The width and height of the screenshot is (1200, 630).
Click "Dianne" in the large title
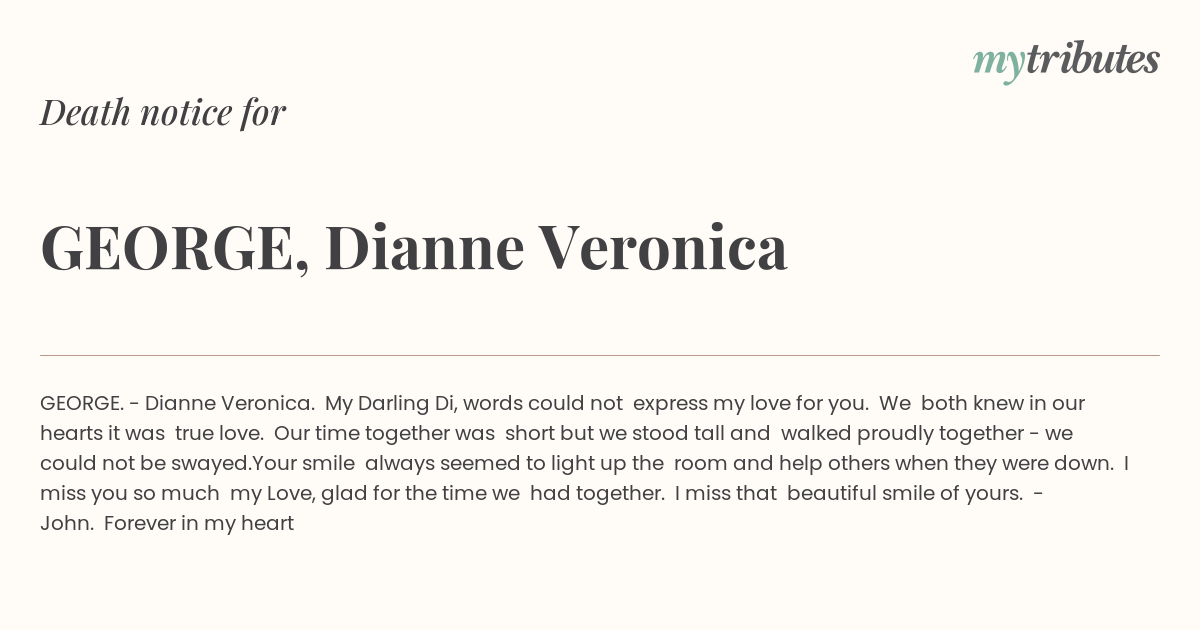(x=425, y=248)
